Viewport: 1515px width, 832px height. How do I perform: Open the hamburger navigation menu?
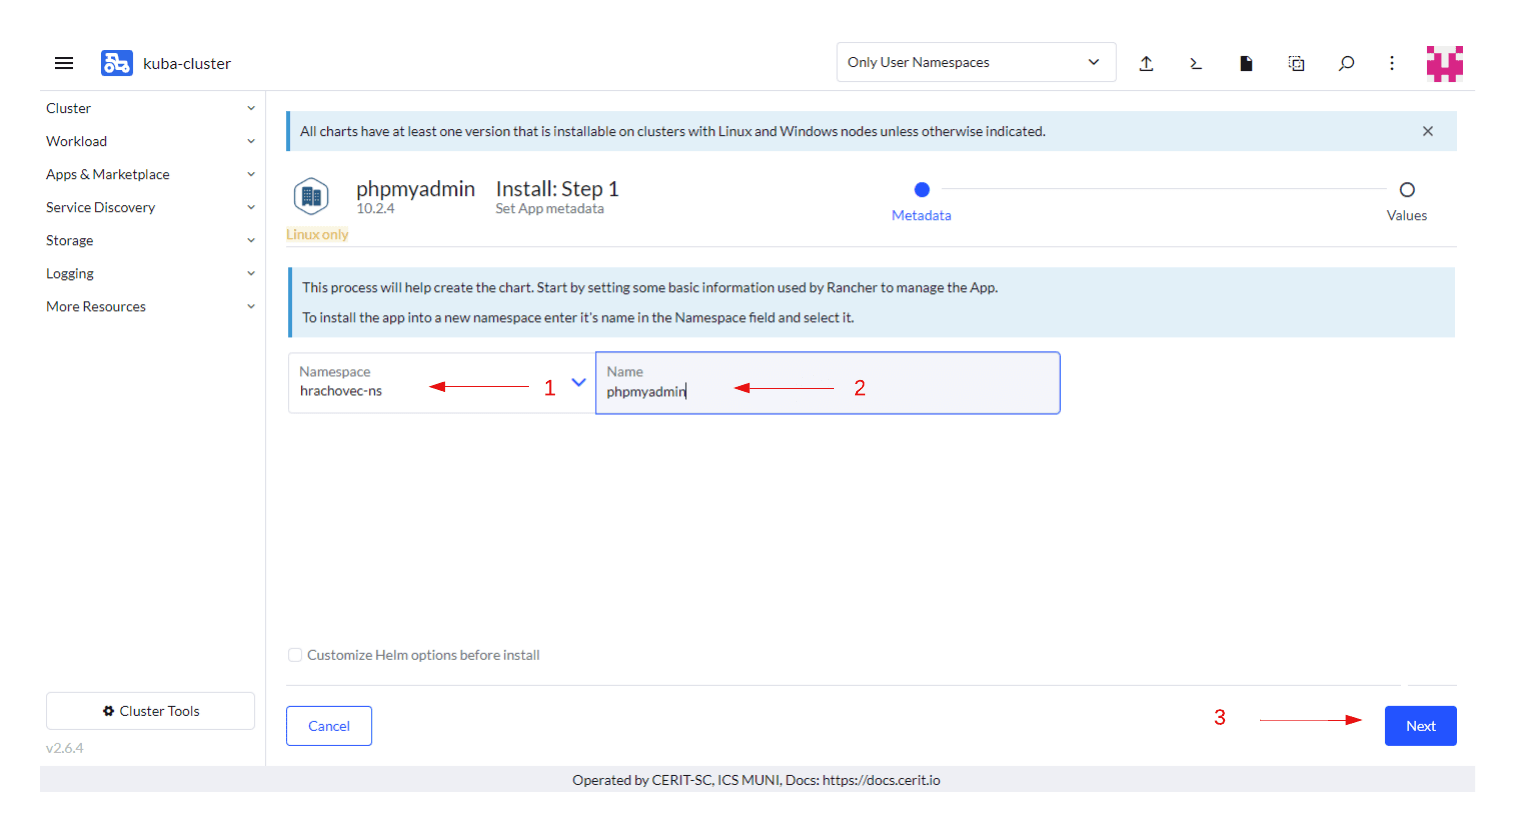tap(64, 63)
